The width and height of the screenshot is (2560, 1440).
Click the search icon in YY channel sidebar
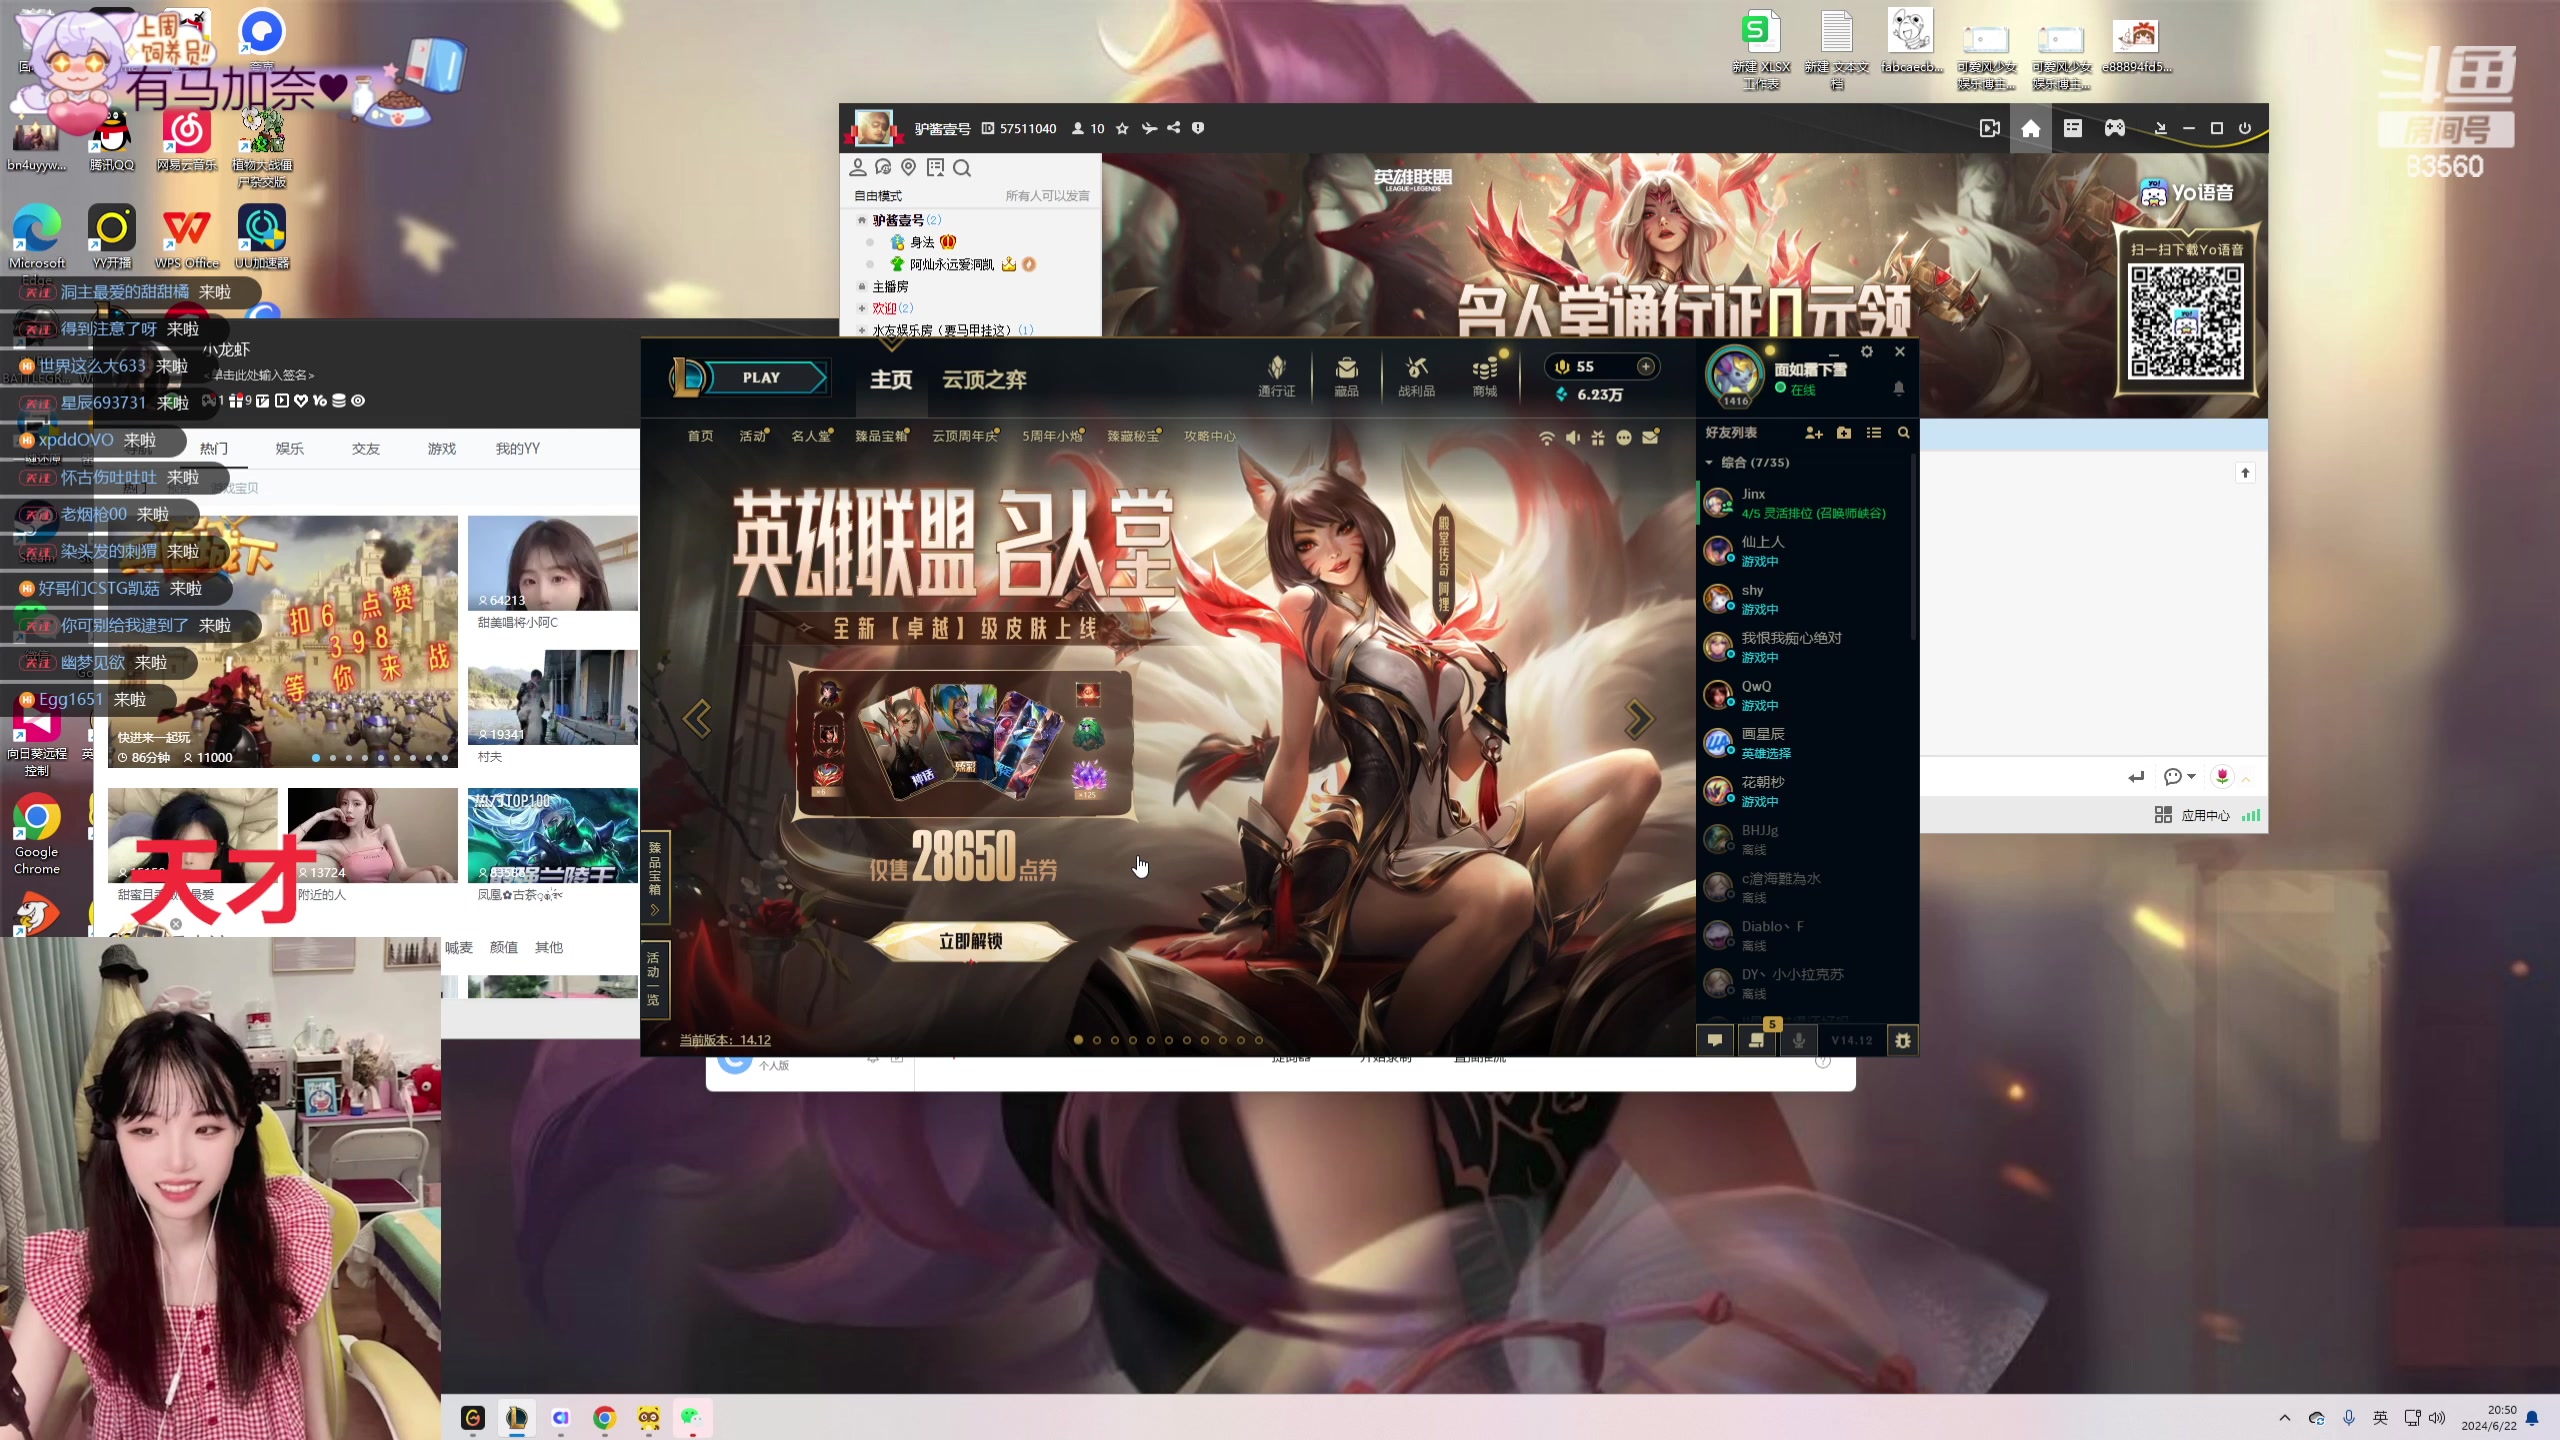pyautogui.click(x=962, y=168)
